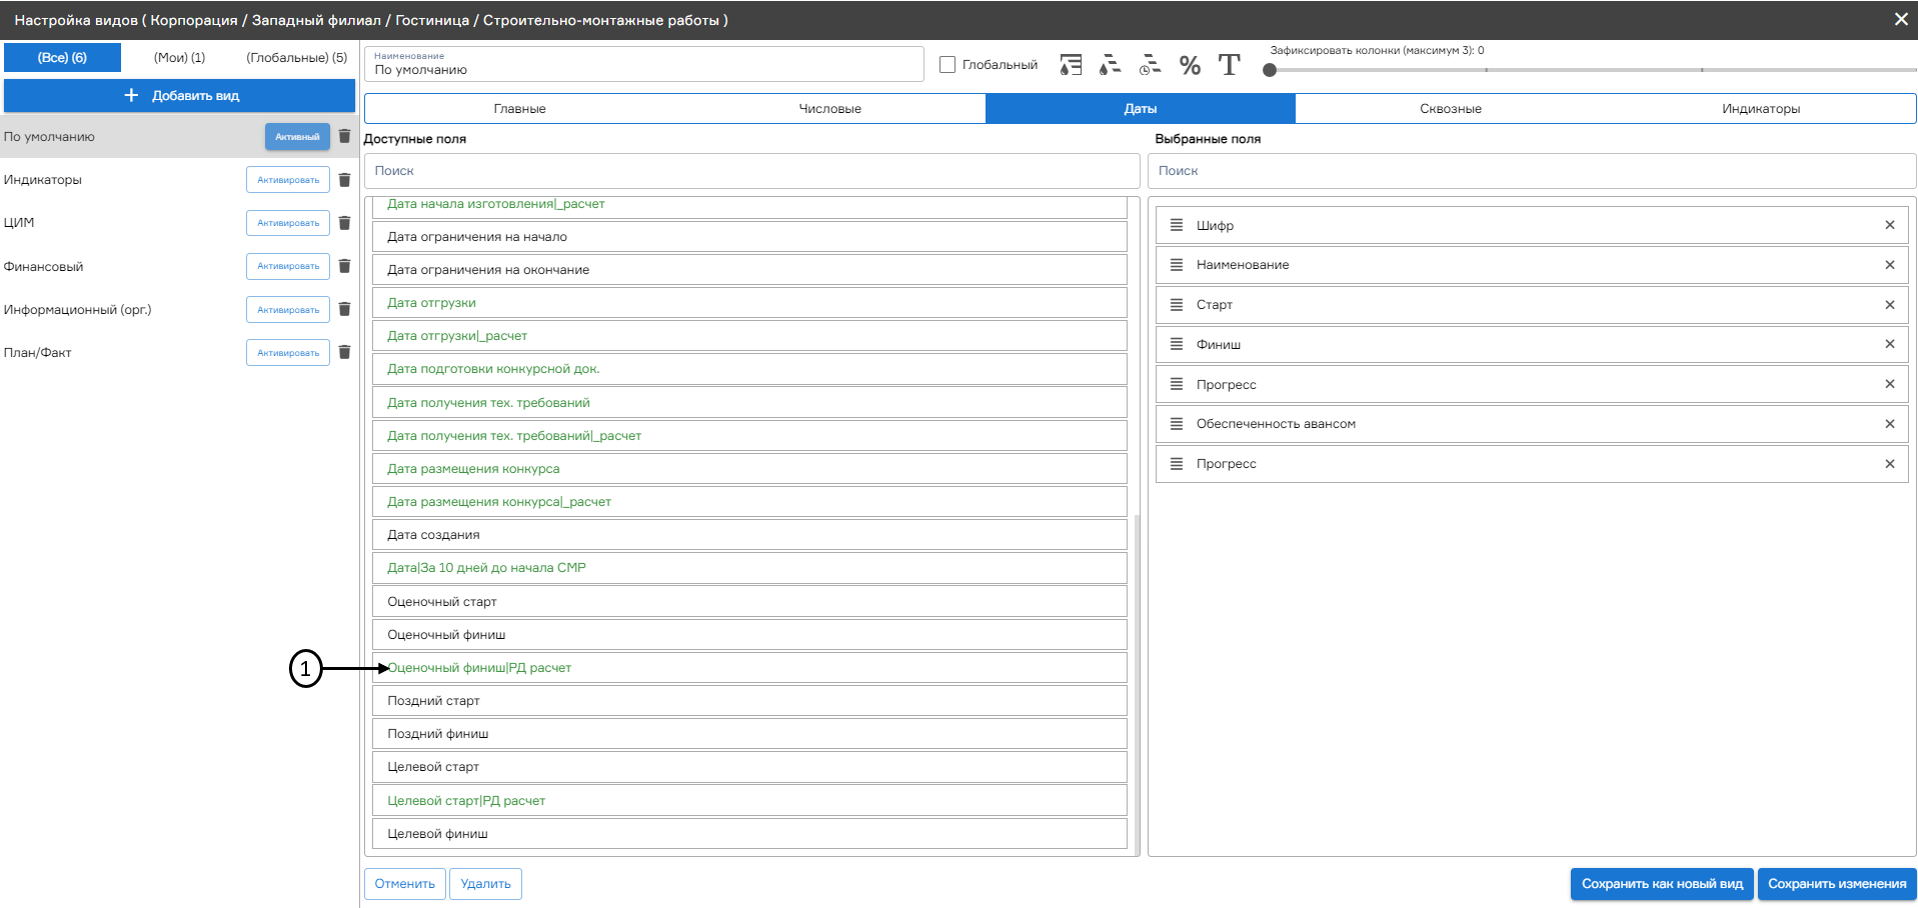Image resolution: width=1918 pixels, height=908 pixels.
Task: Select Дата размещения конкурса field
Action: pos(750,469)
